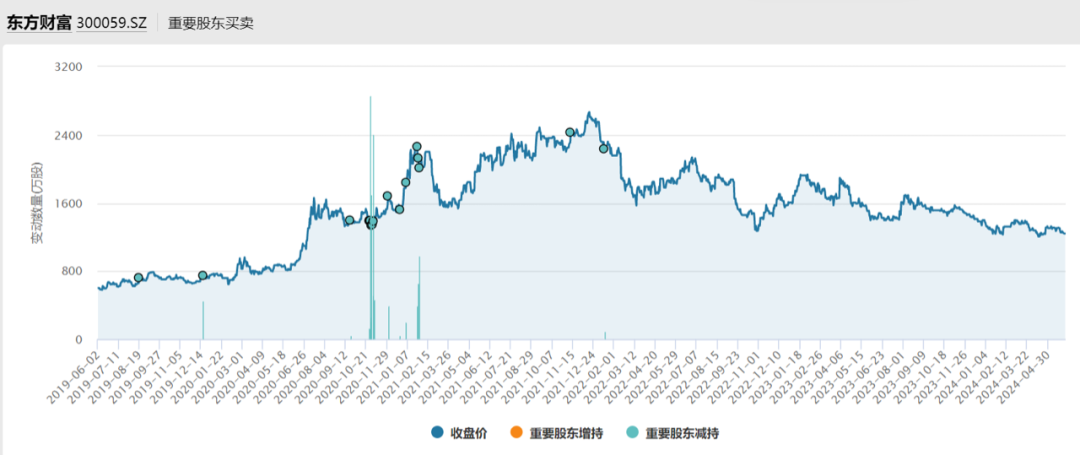Select the marker near 2021-10 on the price line
The height and width of the screenshot is (455, 1080).
[x=570, y=132]
